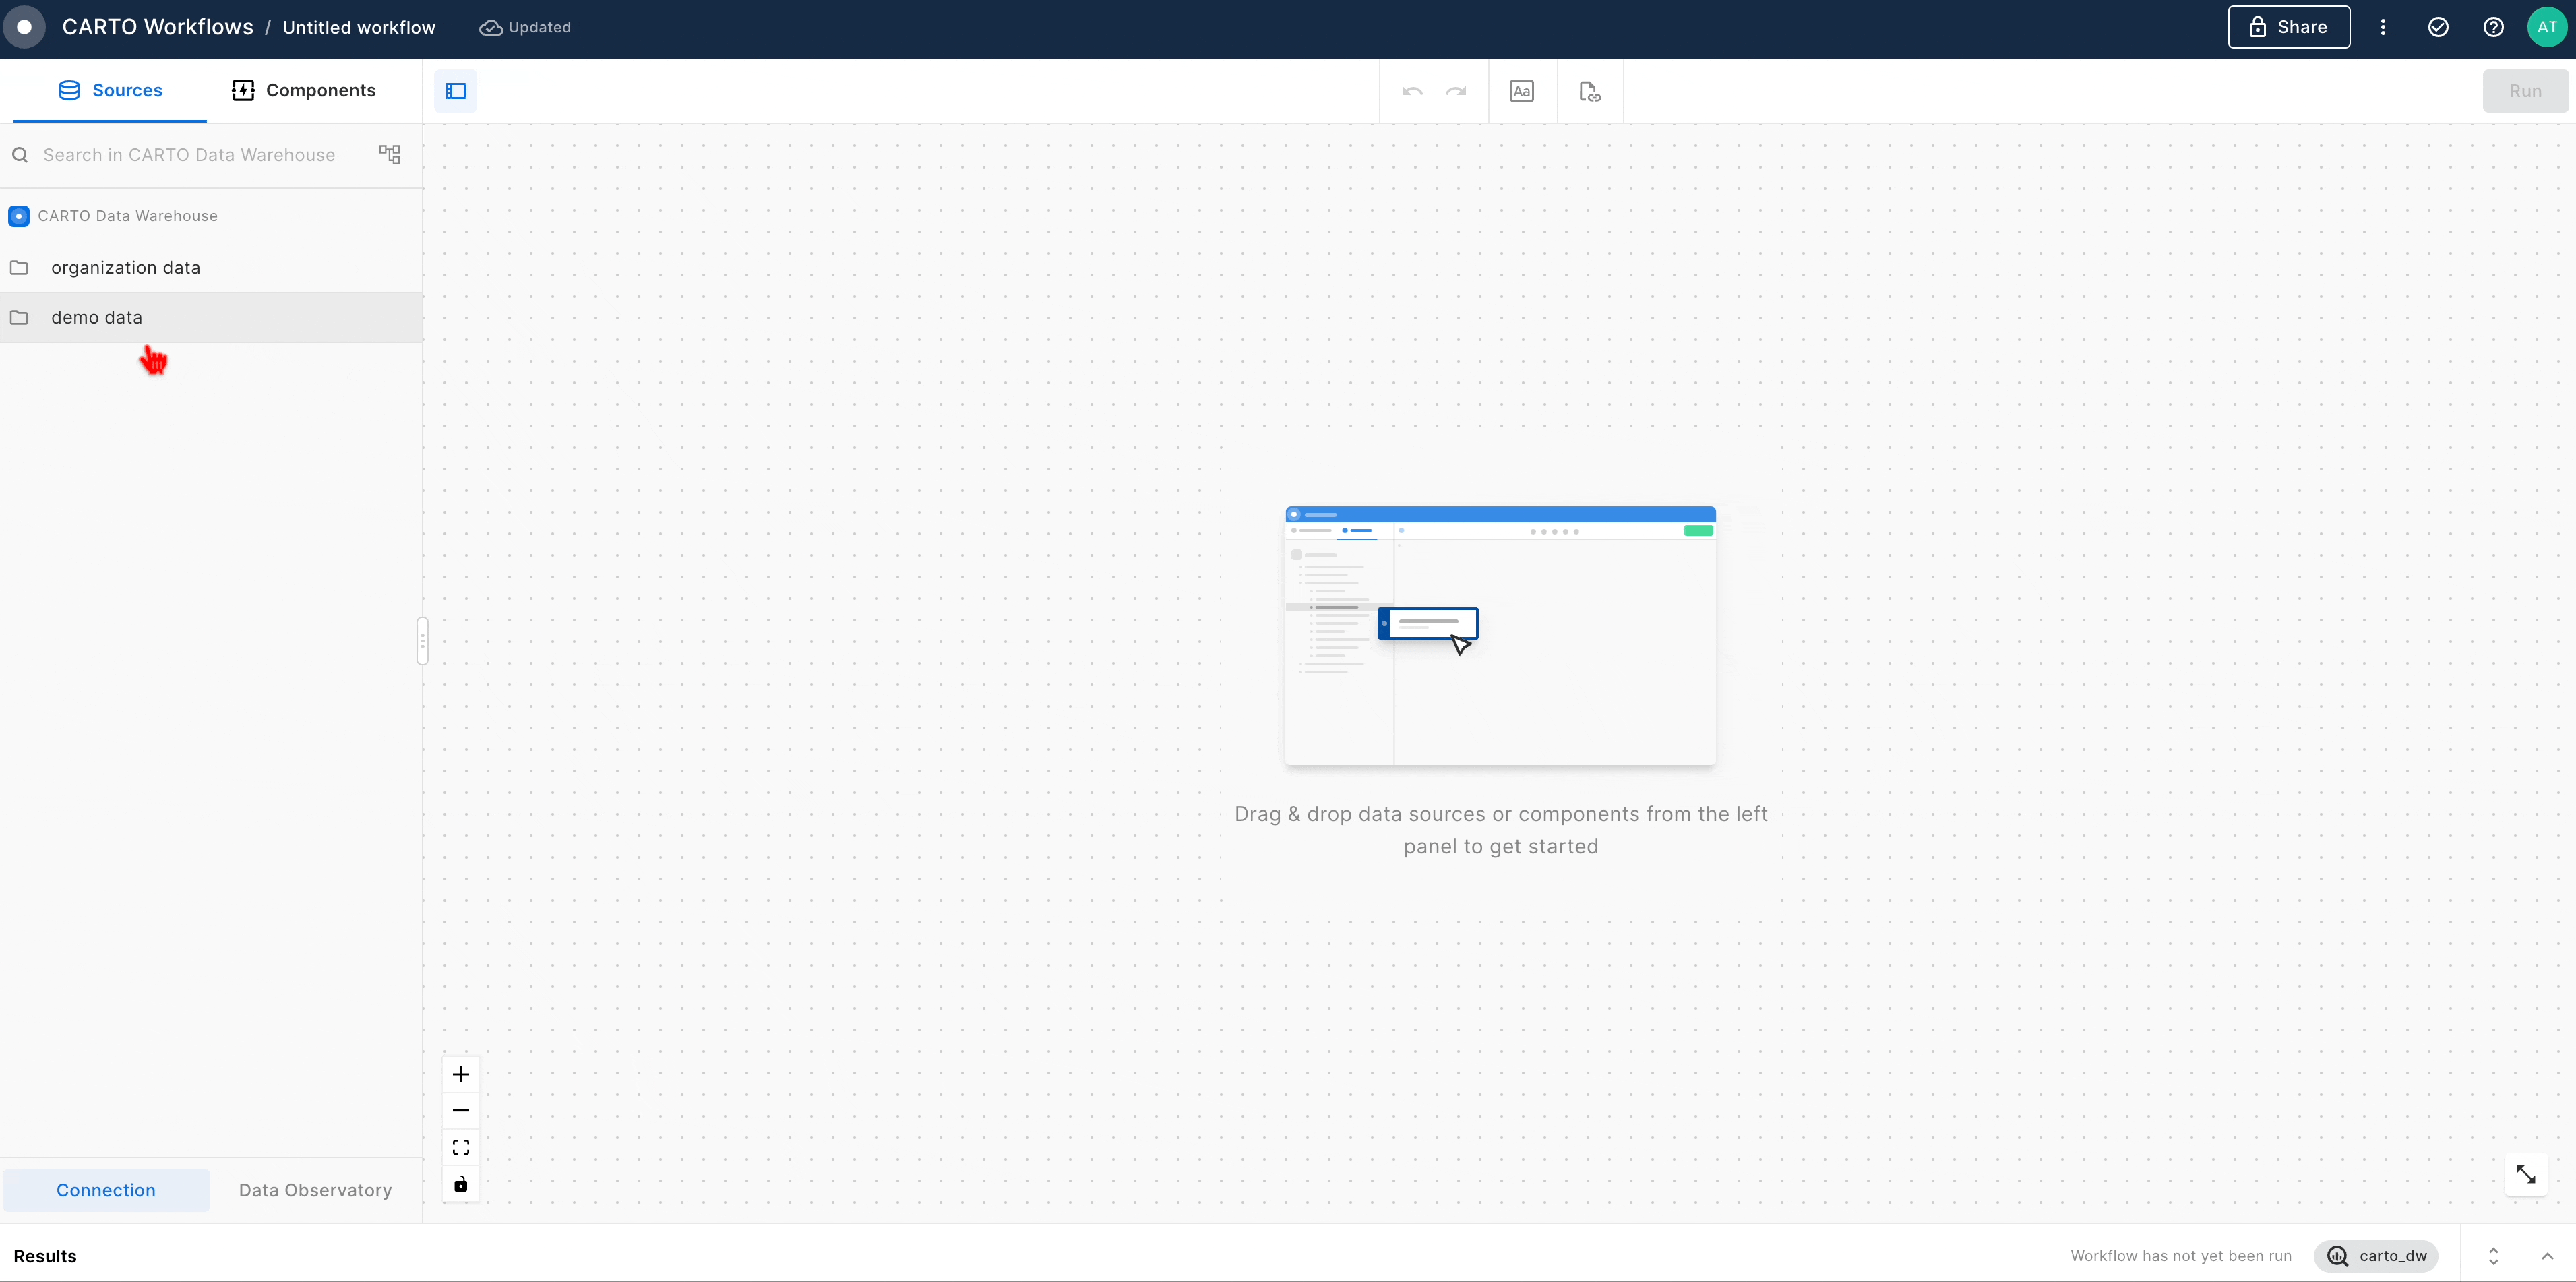
Task: Toggle canvas interactivity lock
Action: (x=461, y=1184)
